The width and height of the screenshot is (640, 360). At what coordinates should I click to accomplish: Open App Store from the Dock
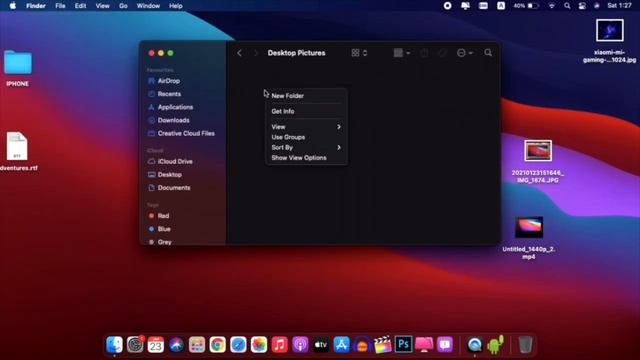[341, 345]
